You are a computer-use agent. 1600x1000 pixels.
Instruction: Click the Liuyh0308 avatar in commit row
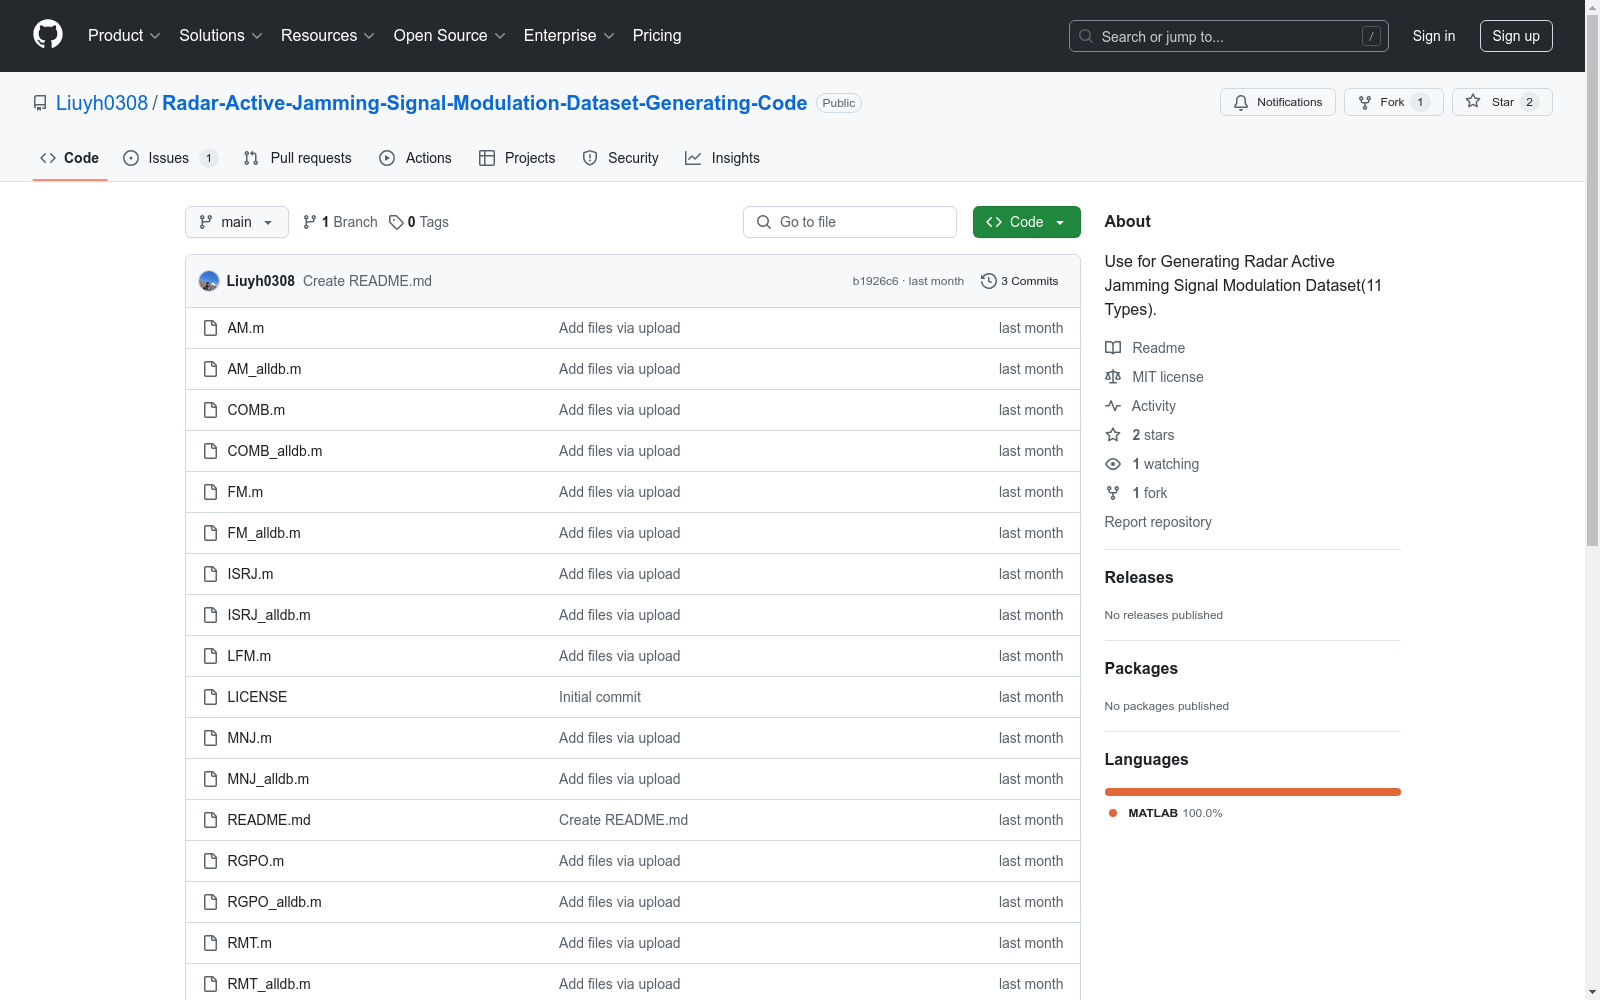point(209,281)
